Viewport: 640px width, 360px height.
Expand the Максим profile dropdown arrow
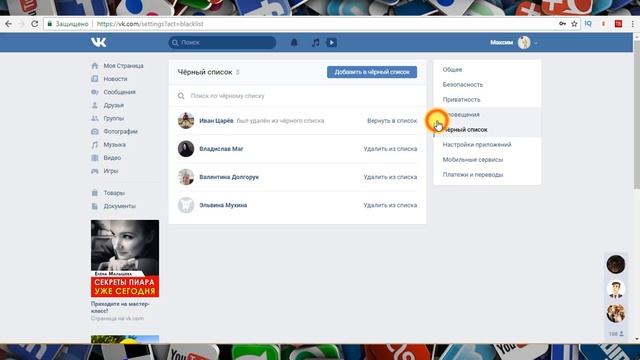tap(536, 43)
